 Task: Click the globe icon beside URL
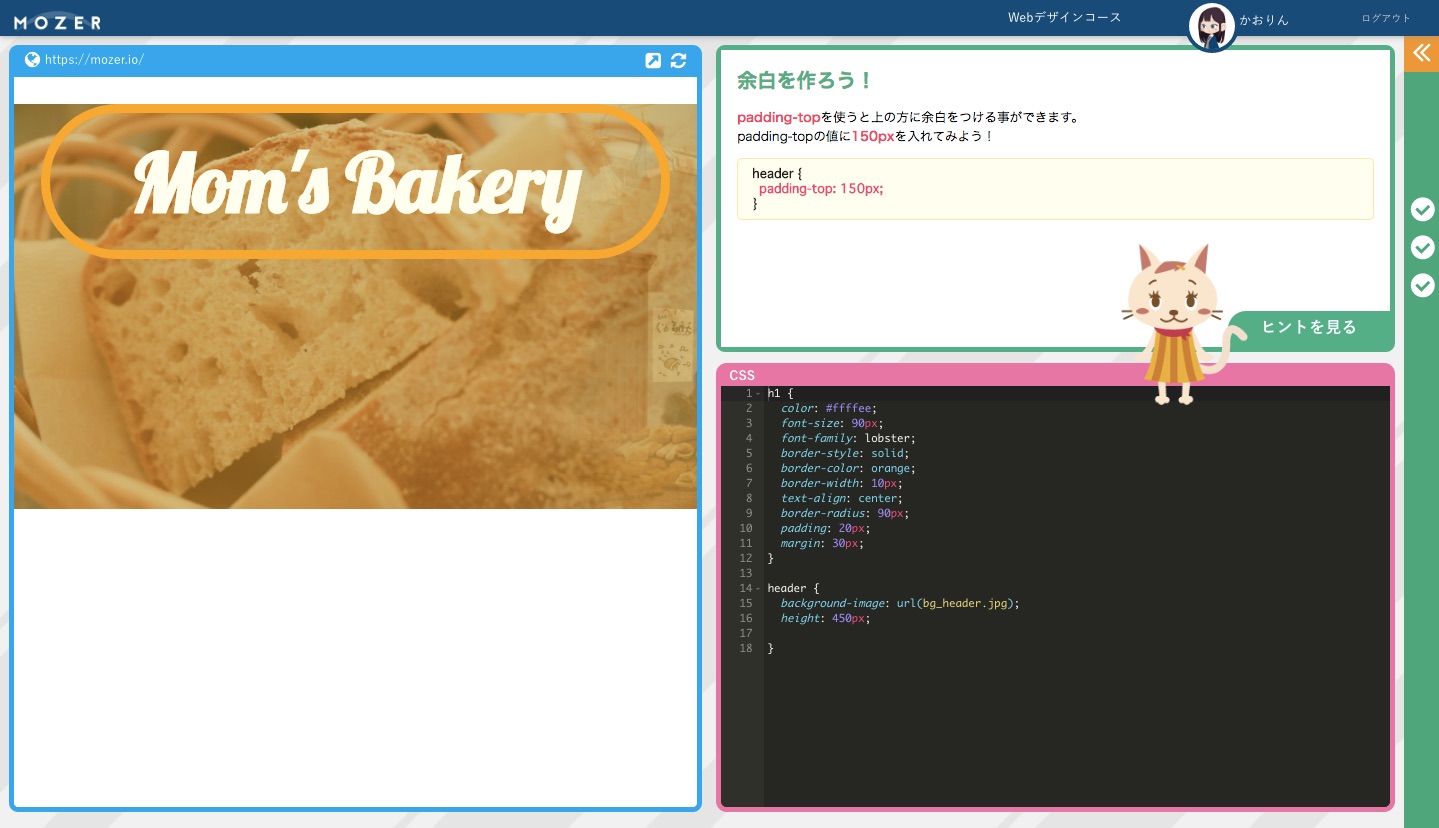pos(32,60)
